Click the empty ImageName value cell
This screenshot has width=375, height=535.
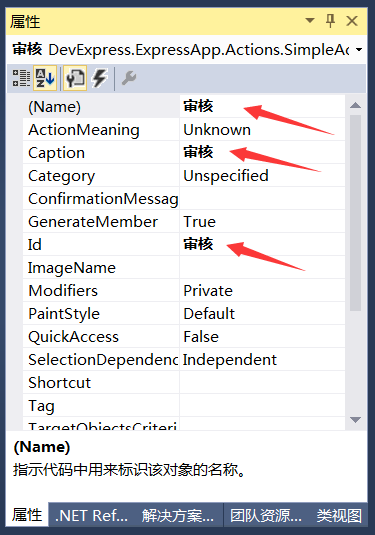coord(262,268)
